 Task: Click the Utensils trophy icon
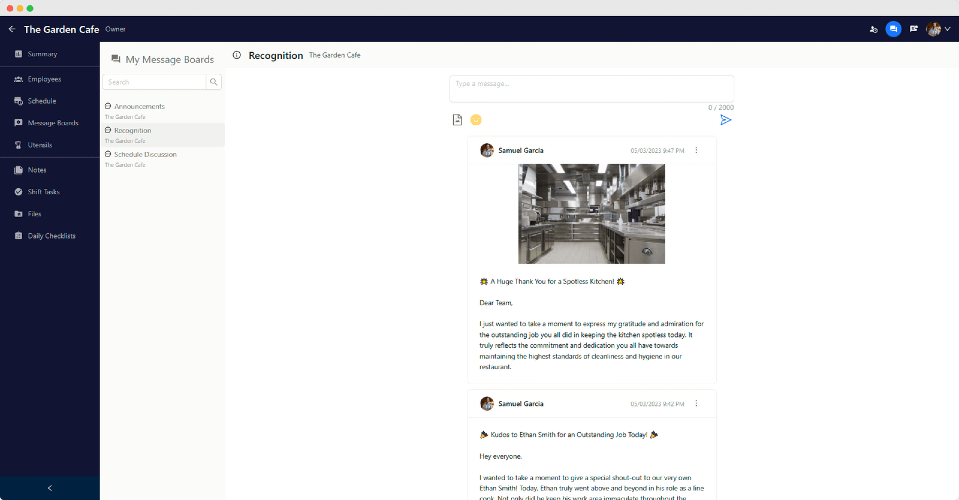pos(18,145)
